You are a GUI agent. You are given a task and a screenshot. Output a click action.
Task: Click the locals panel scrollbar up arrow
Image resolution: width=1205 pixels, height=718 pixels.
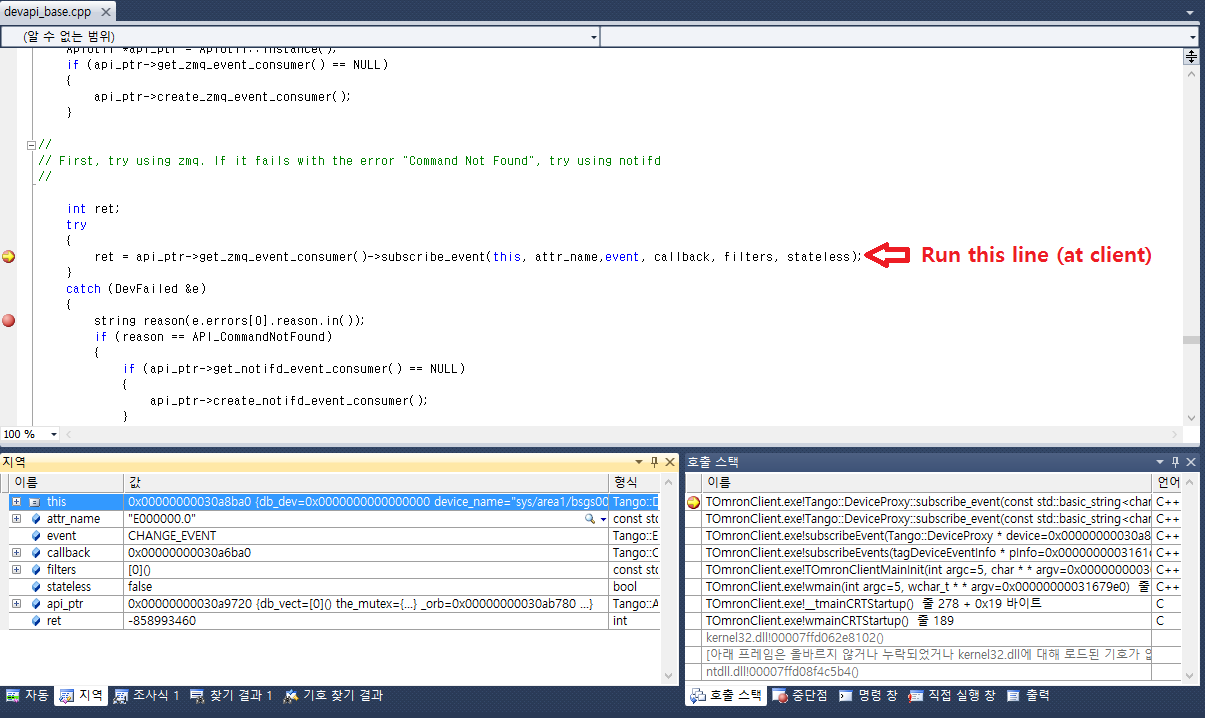coord(669,483)
